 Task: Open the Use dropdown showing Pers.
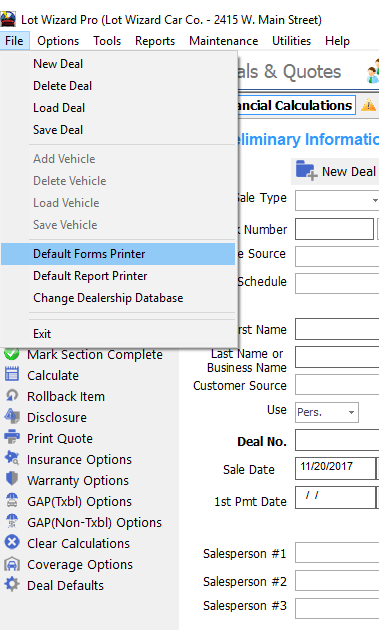(327, 412)
